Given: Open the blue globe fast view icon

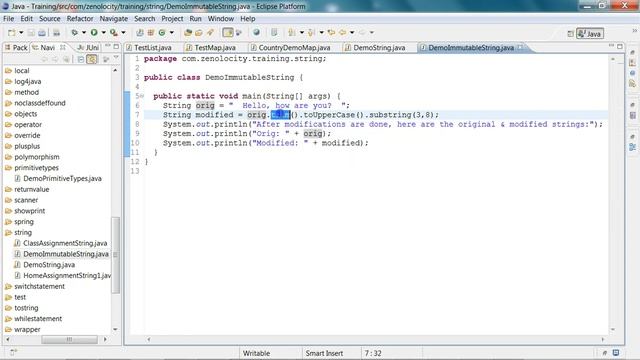Looking at the screenshot, I should (x=632, y=73).
